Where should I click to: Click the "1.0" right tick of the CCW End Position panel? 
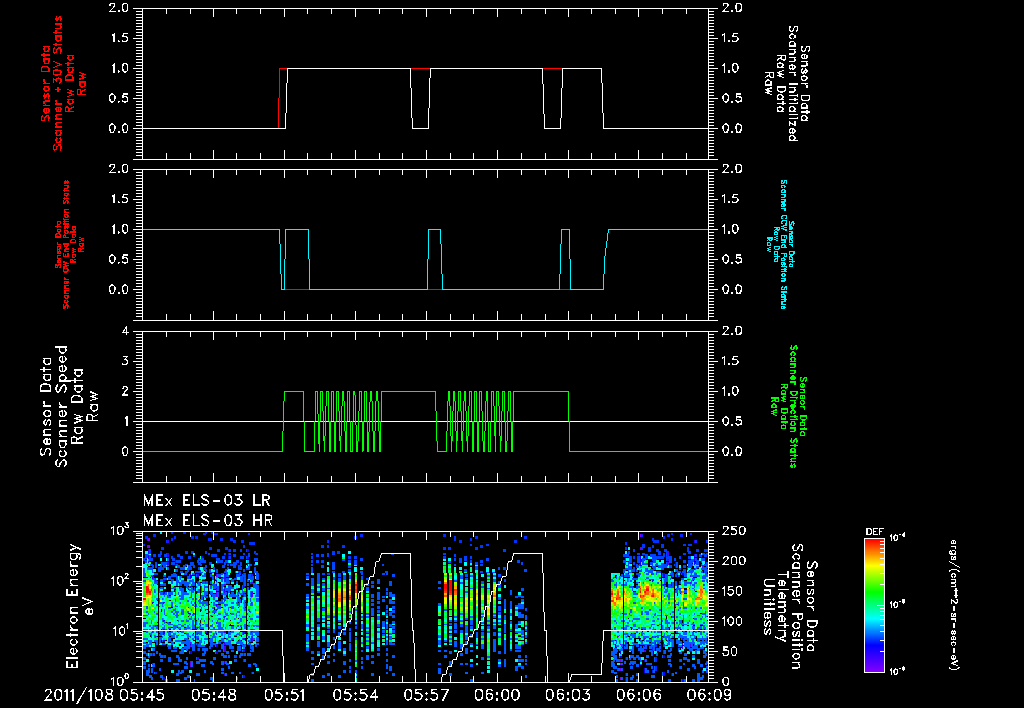pos(732,229)
